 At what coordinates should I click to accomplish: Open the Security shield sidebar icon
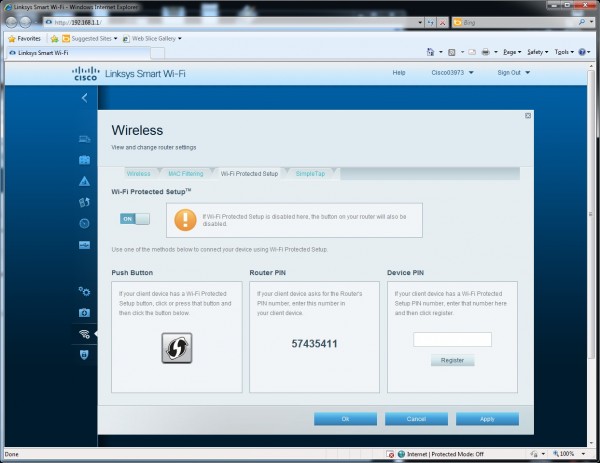(85, 355)
